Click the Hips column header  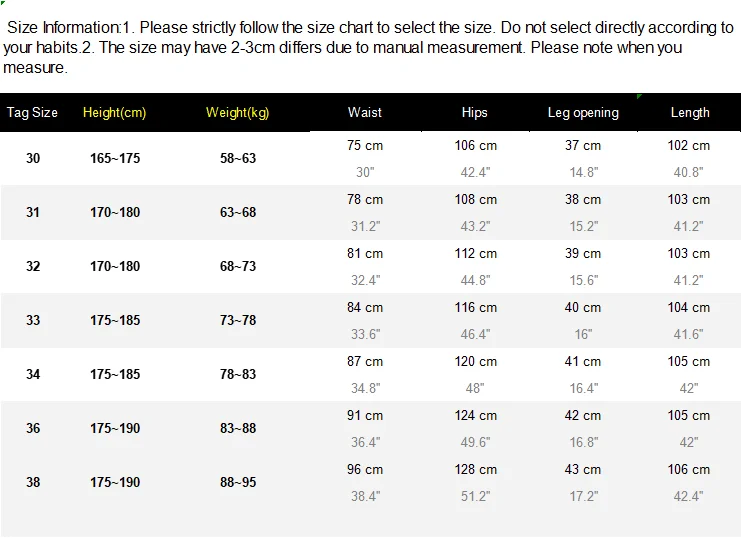coord(474,113)
